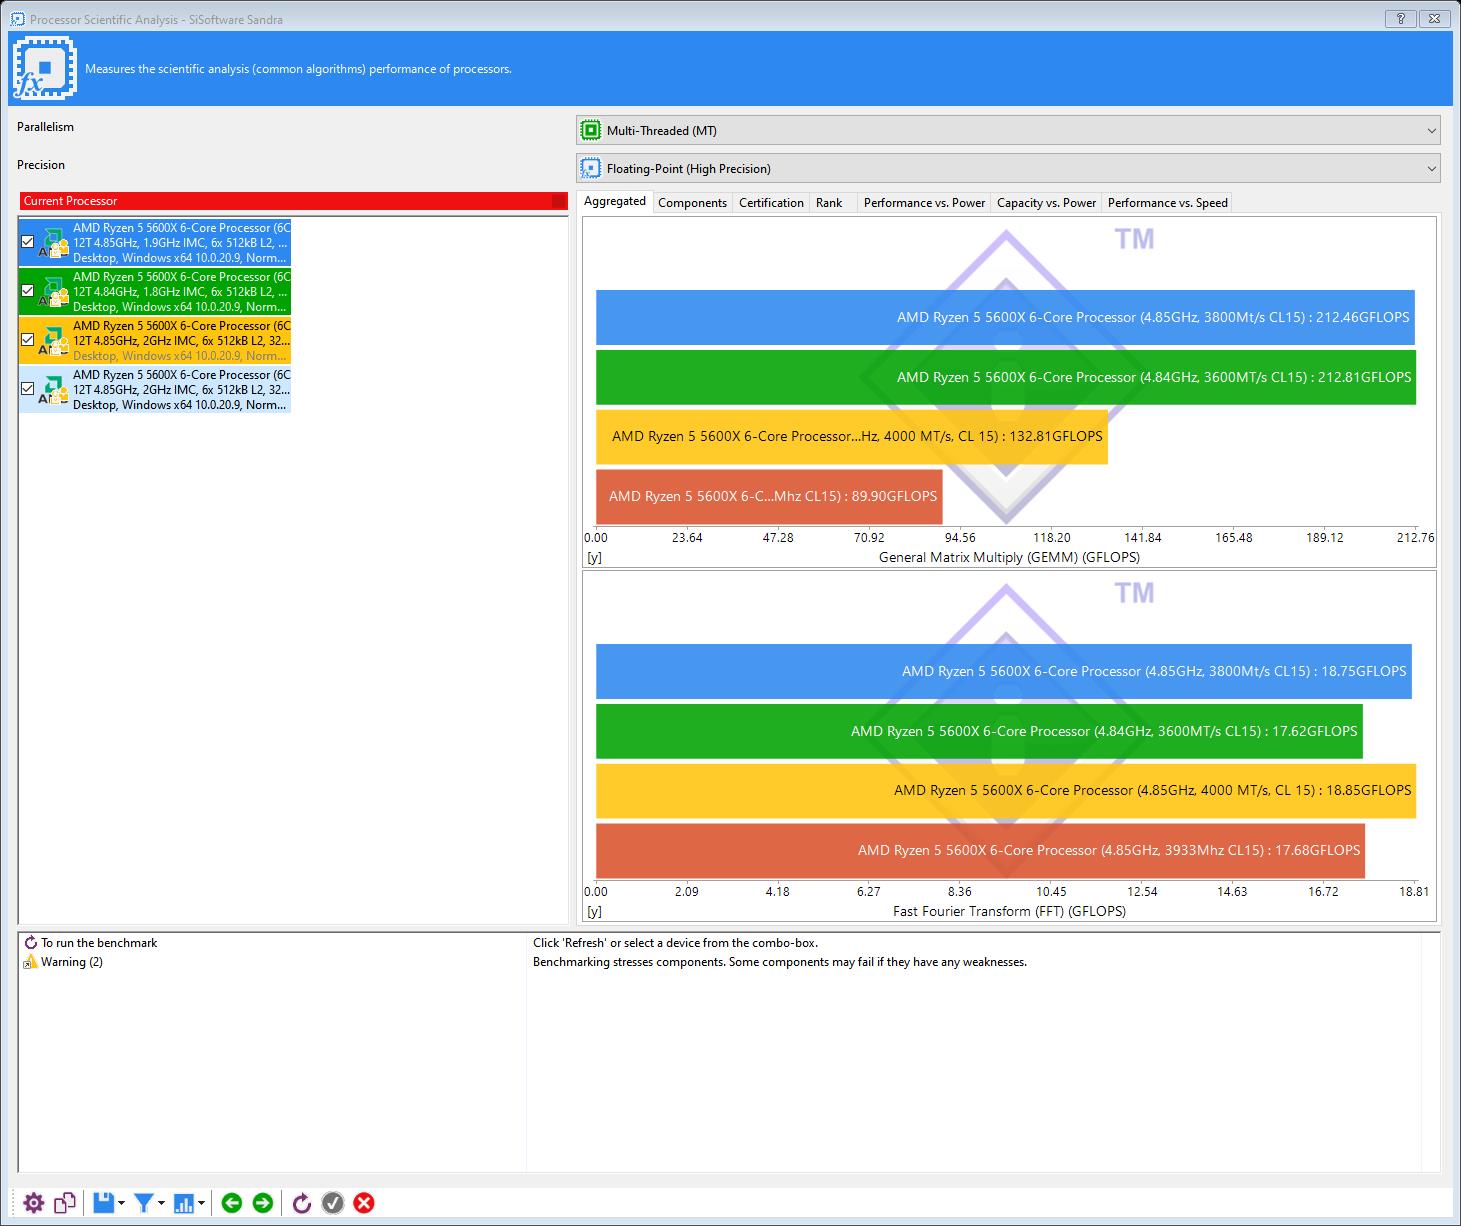Image resolution: width=1461 pixels, height=1226 pixels.
Task: Switch to the Components tab
Action: [692, 203]
